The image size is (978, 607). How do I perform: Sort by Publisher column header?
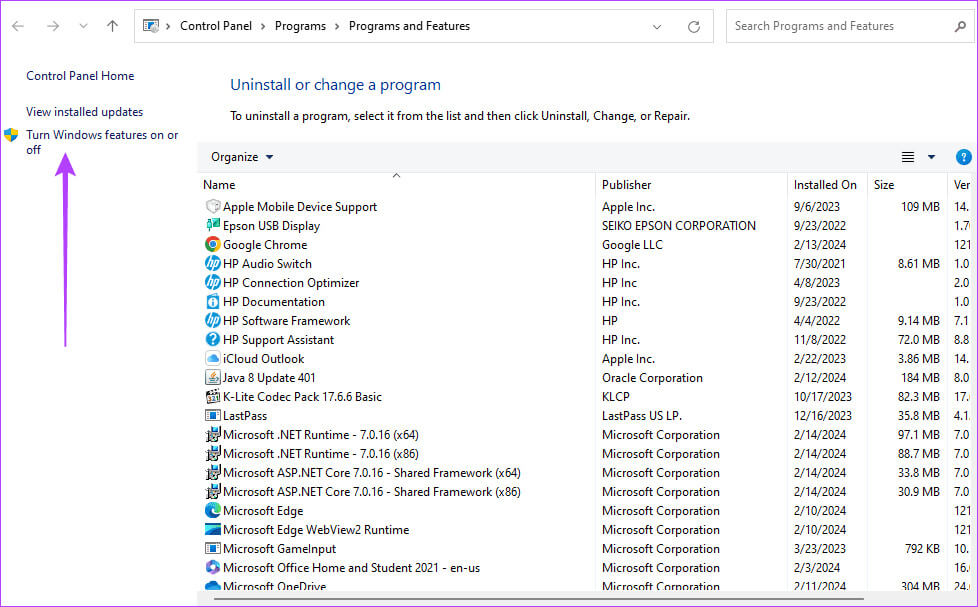626,185
